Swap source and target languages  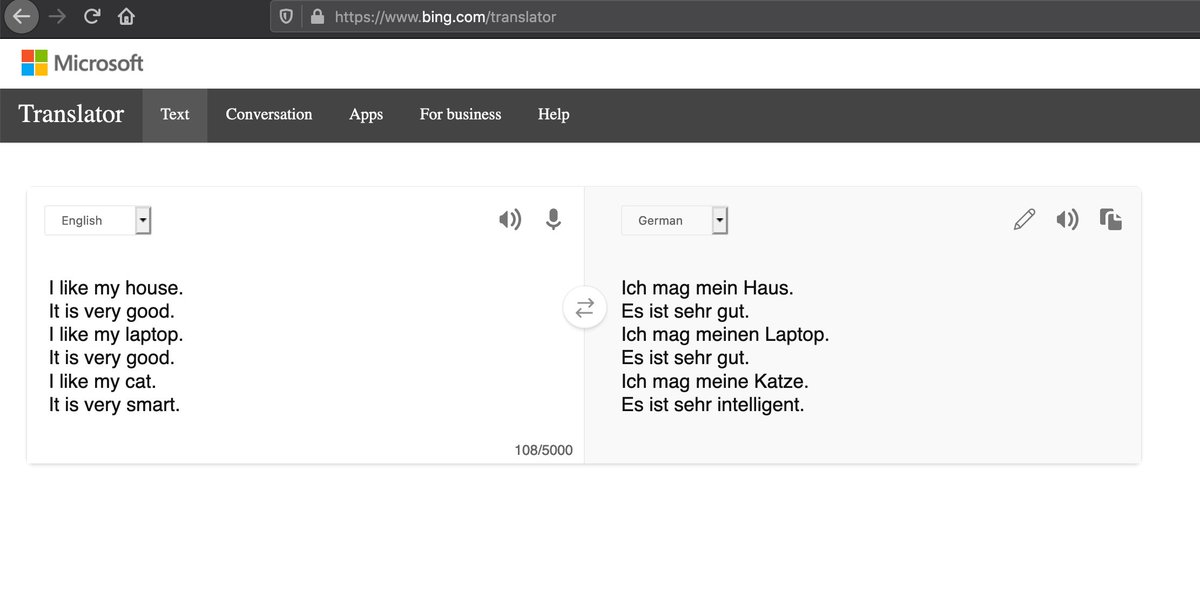click(585, 306)
